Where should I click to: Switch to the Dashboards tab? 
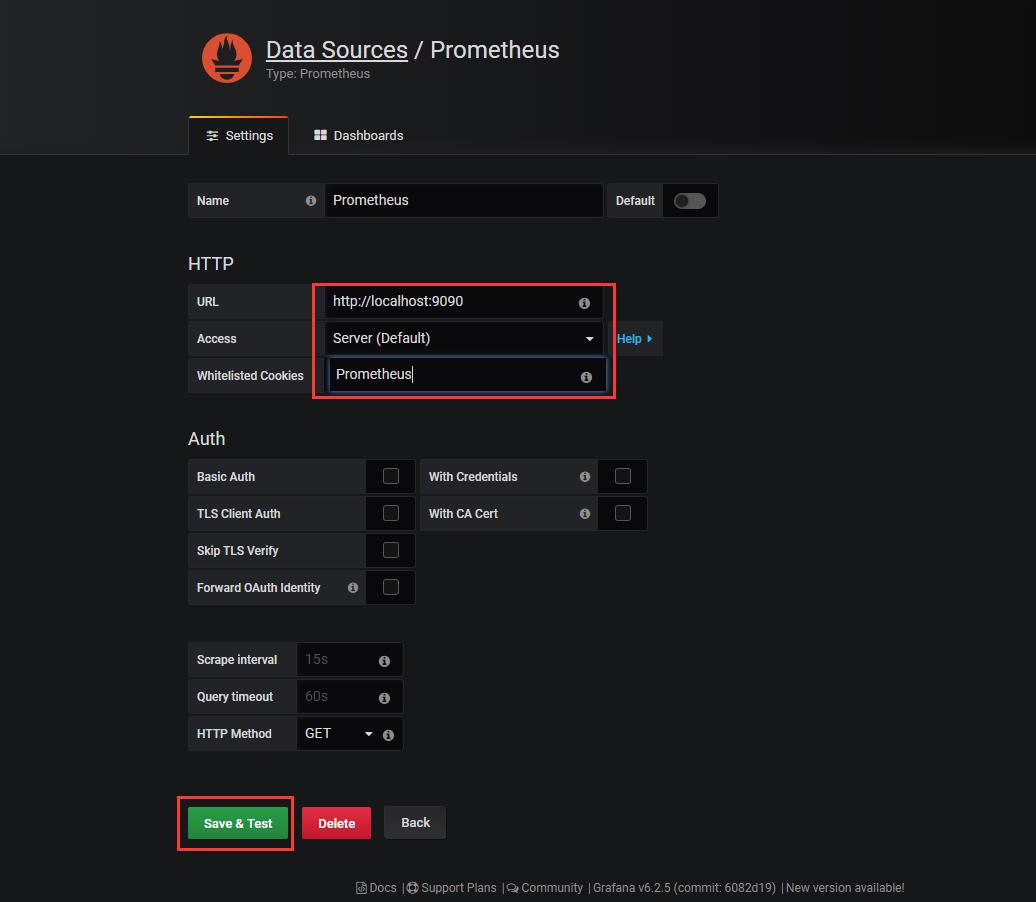click(358, 135)
